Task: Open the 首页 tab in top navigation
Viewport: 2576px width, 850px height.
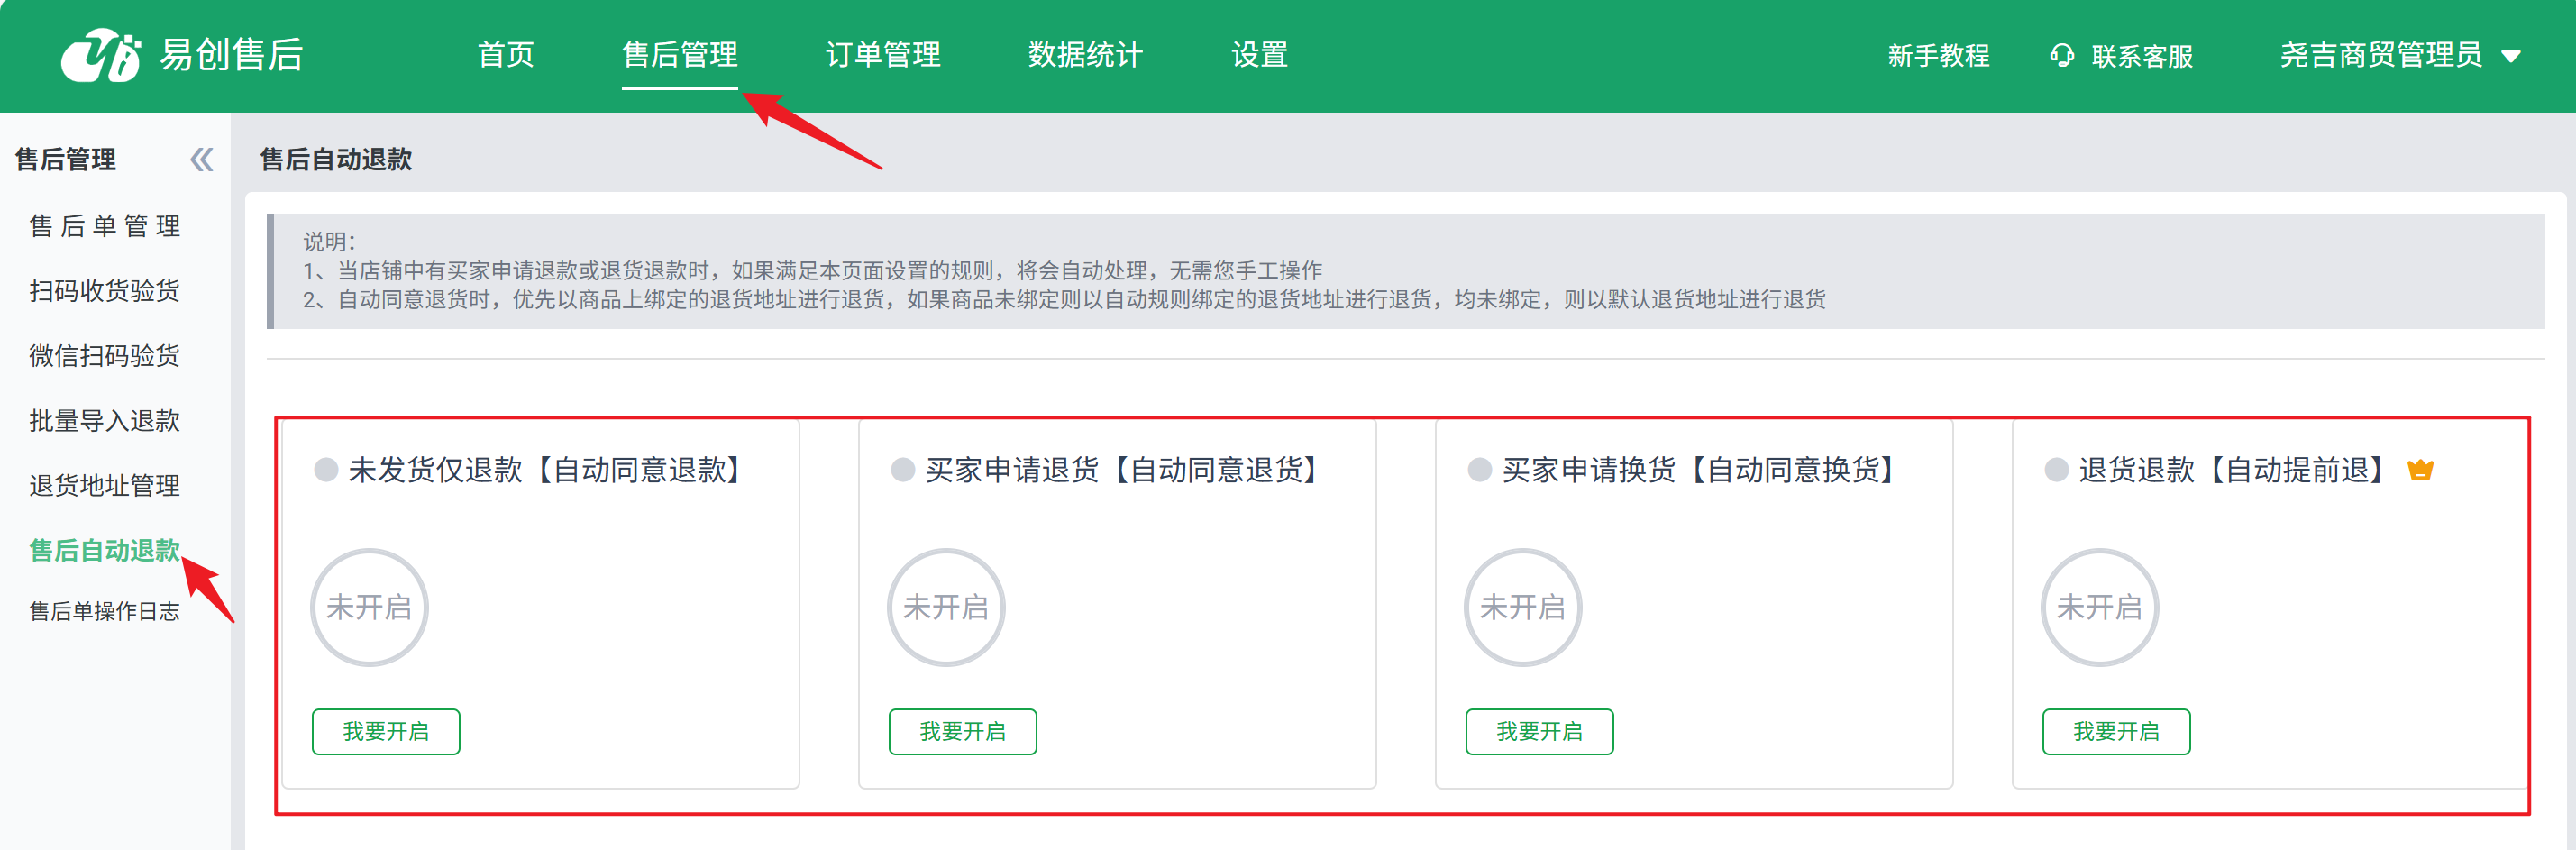Action: pyautogui.click(x=506, y=55)
